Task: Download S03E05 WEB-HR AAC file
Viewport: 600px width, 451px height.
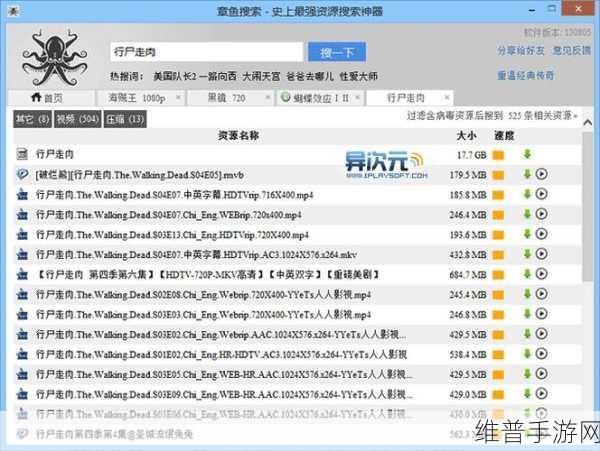Action: click(527, 373)
